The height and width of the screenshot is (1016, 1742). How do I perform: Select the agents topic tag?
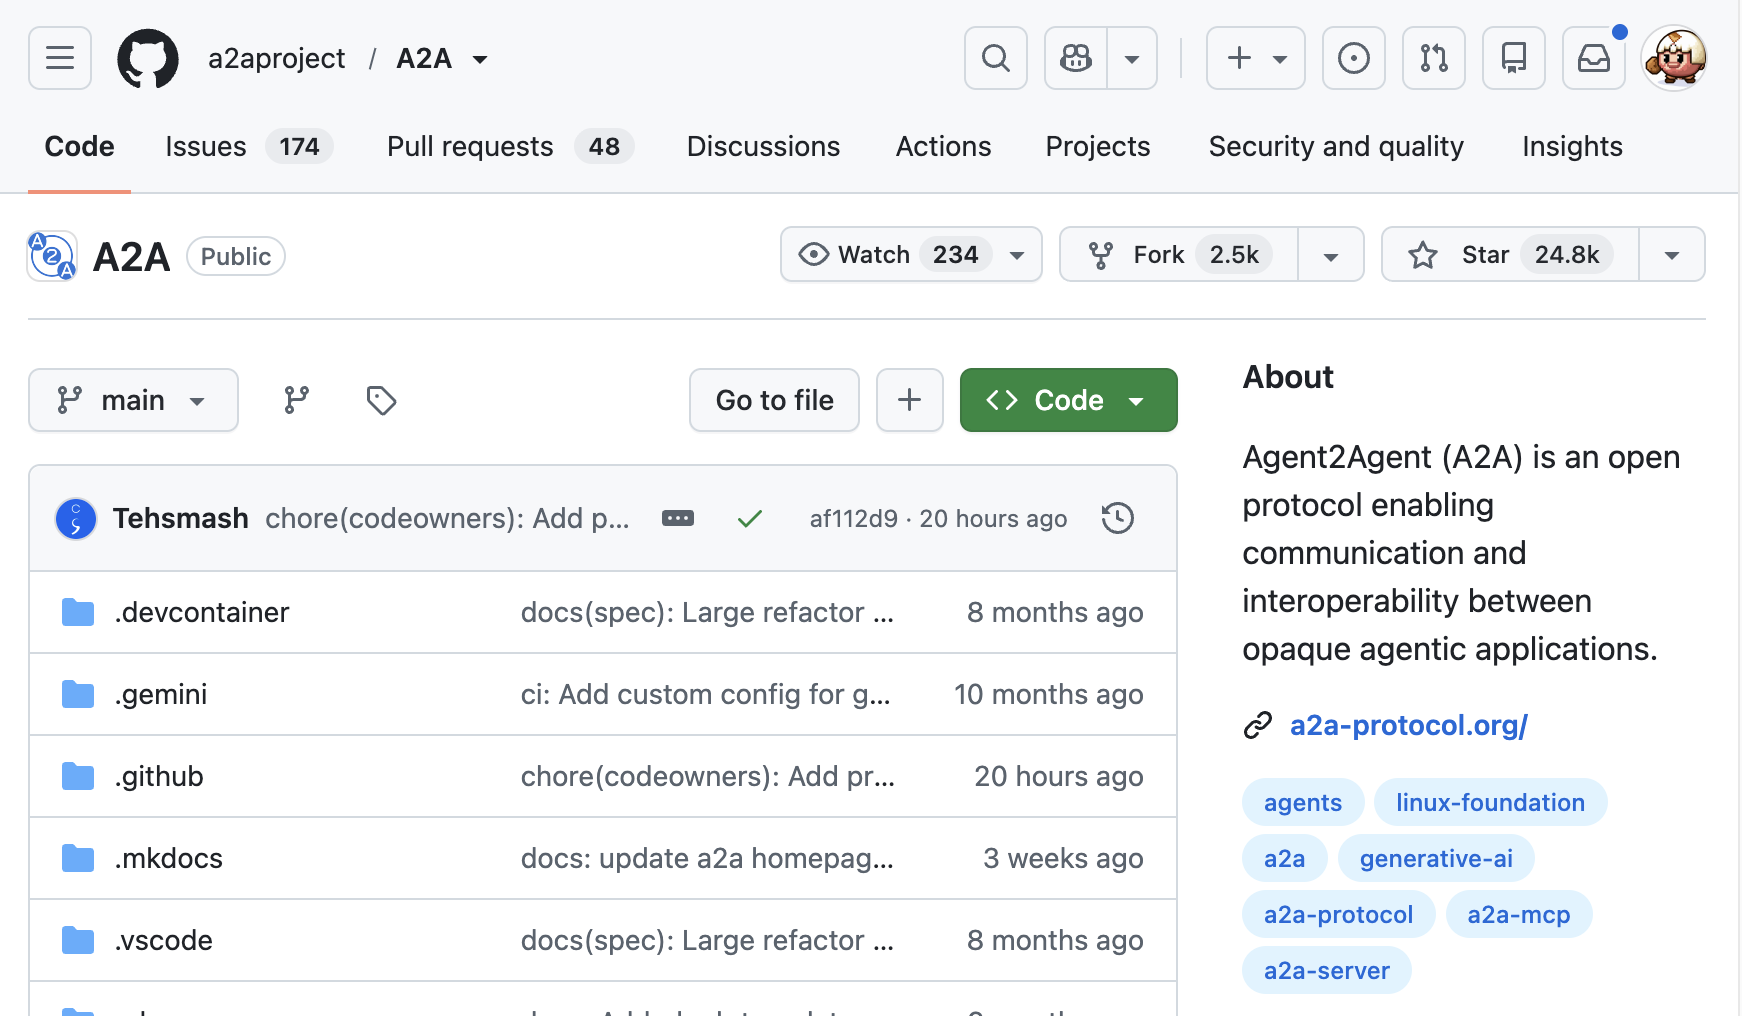click(x=1303, y=802)
